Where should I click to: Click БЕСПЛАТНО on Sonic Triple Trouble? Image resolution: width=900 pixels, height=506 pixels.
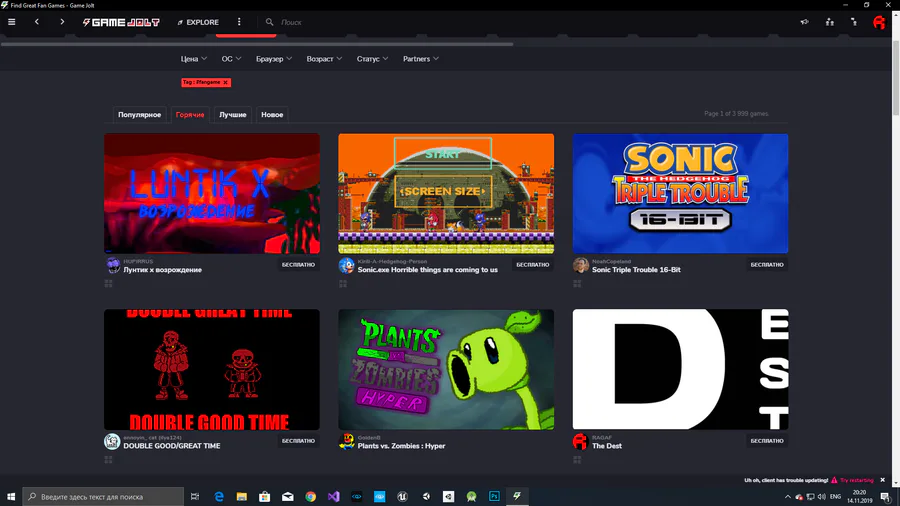pos(767,265)
